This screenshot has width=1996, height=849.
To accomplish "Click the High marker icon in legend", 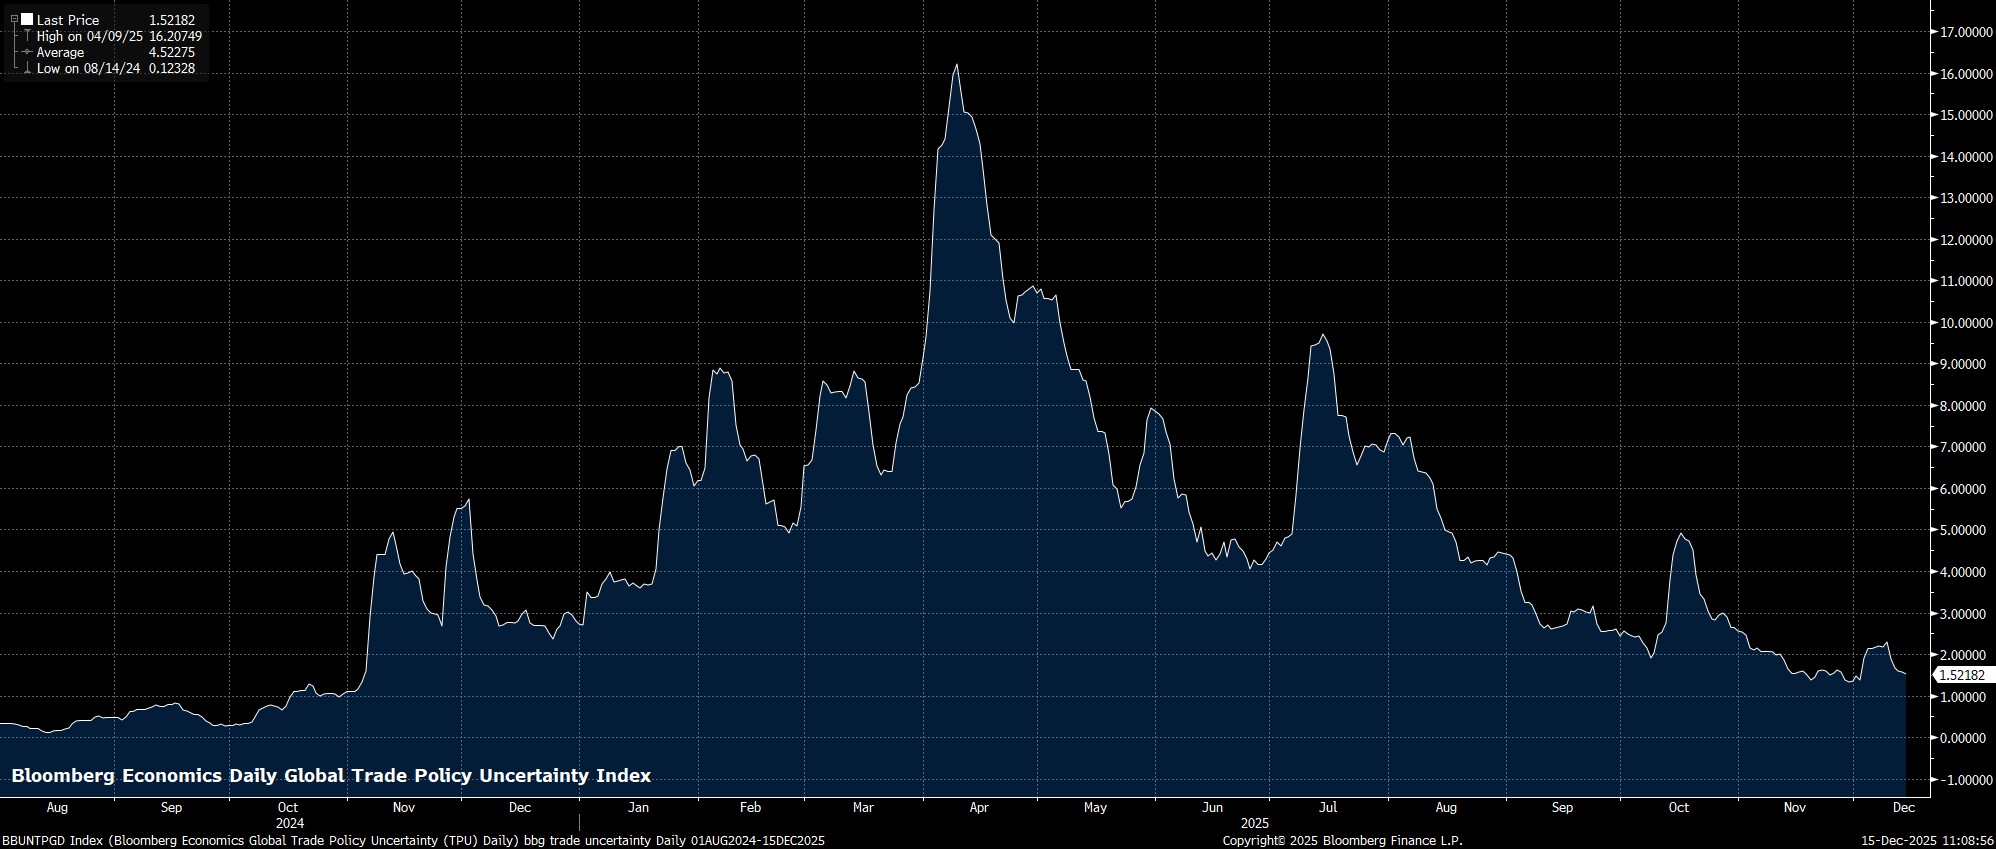I will 27,36.
